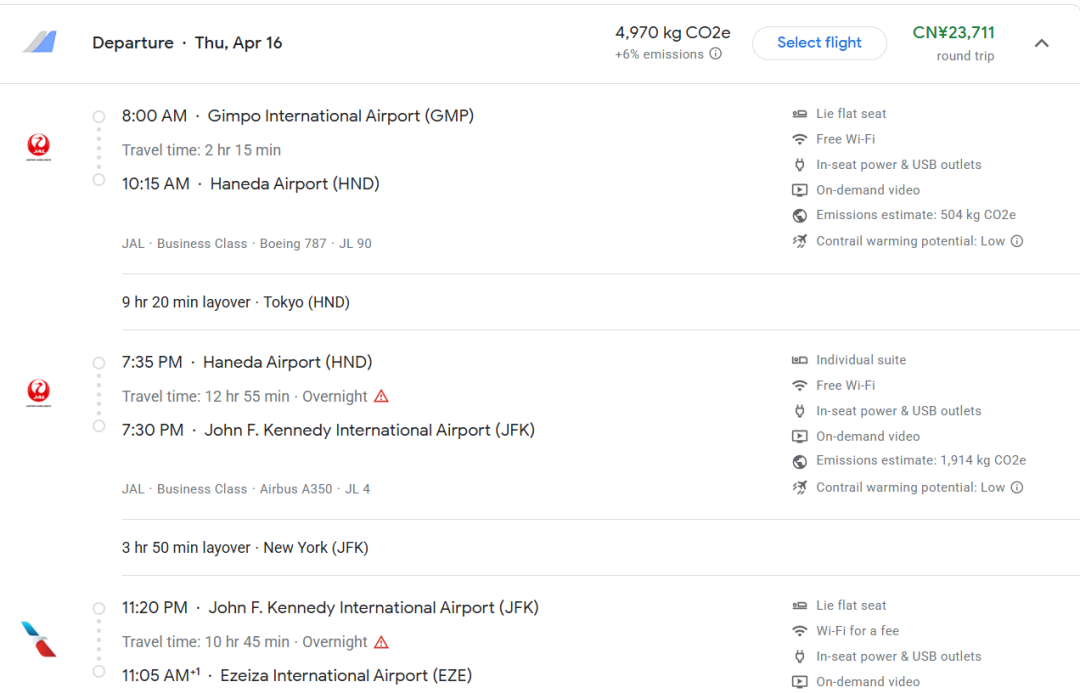Click the Lie flat seat icon for flight JL 90

click(x=800, y=114)
